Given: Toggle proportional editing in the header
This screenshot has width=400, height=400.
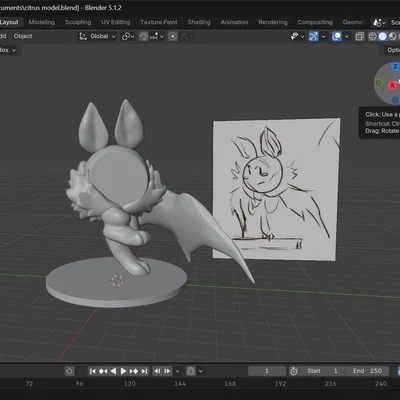Looking at the screenshot, I should pos(173,36).
